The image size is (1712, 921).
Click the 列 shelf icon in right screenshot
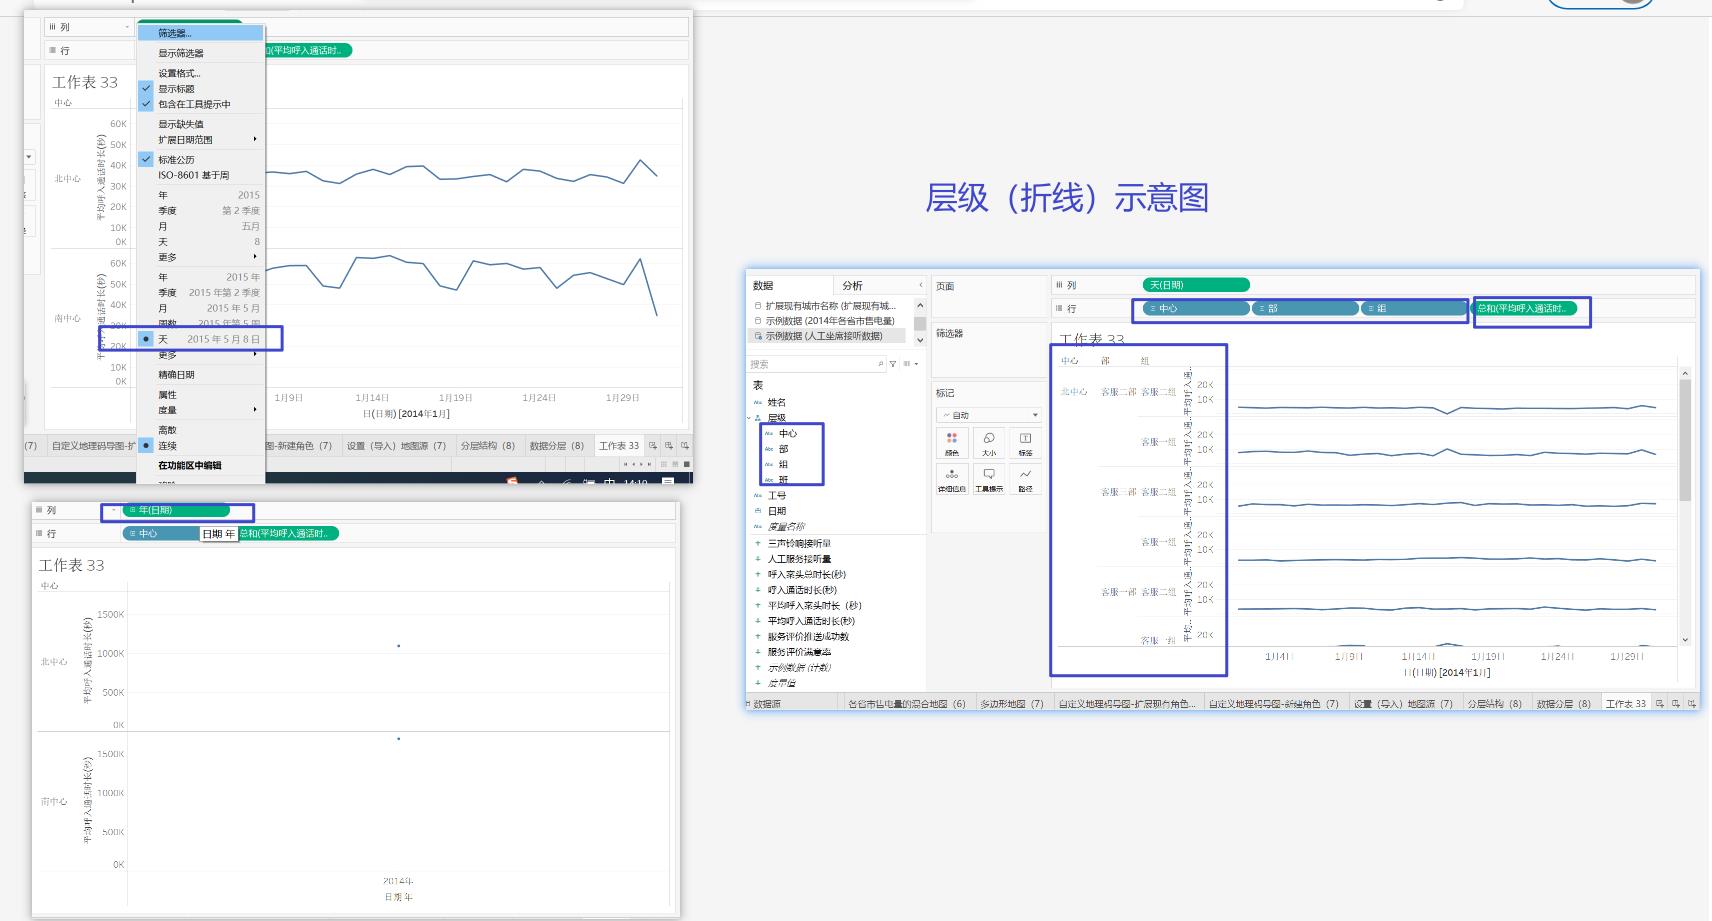point(1060,285)
